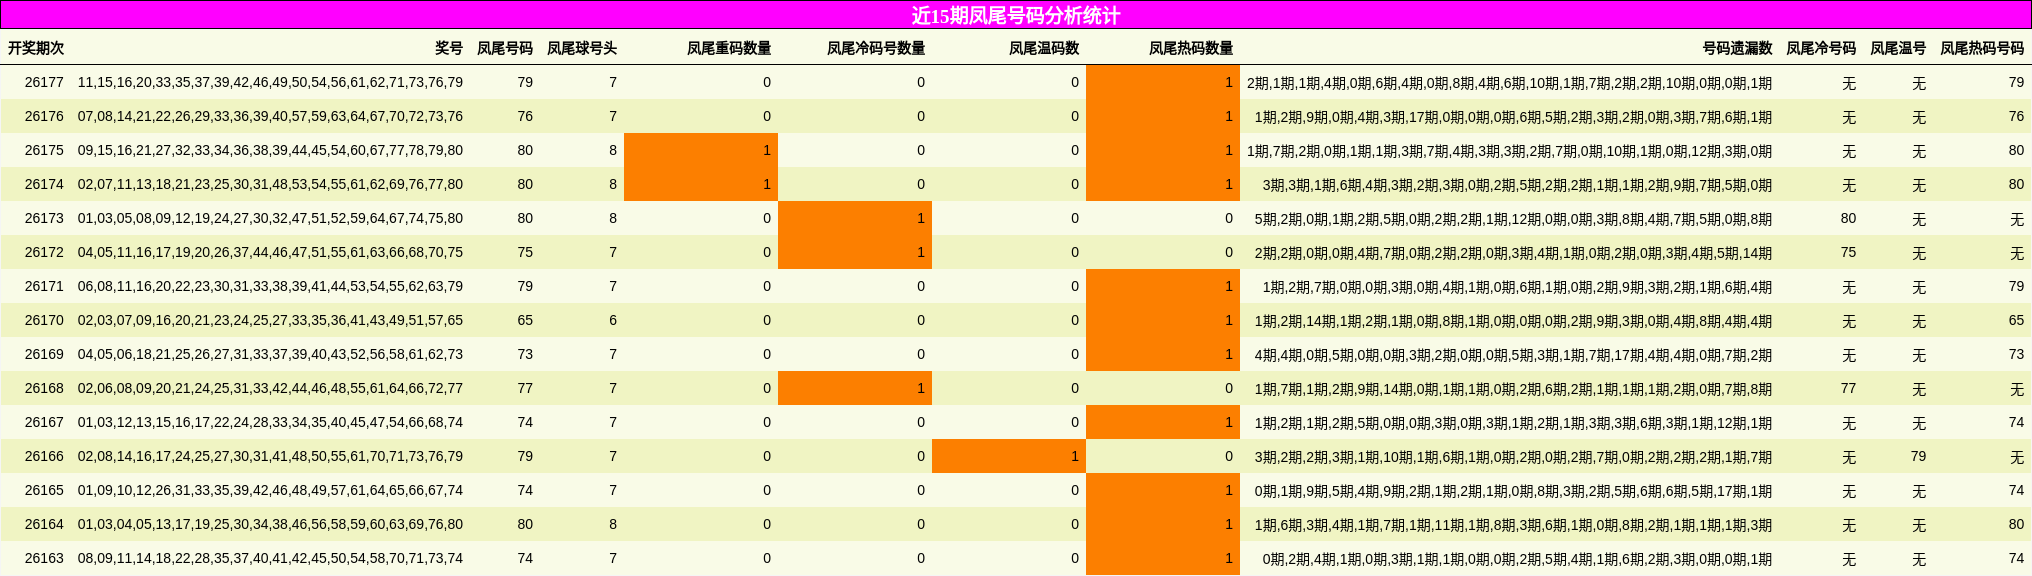Click the 开奖期次 column header
The width and height of the screenshot is (2032, 576).
[36, 48]
